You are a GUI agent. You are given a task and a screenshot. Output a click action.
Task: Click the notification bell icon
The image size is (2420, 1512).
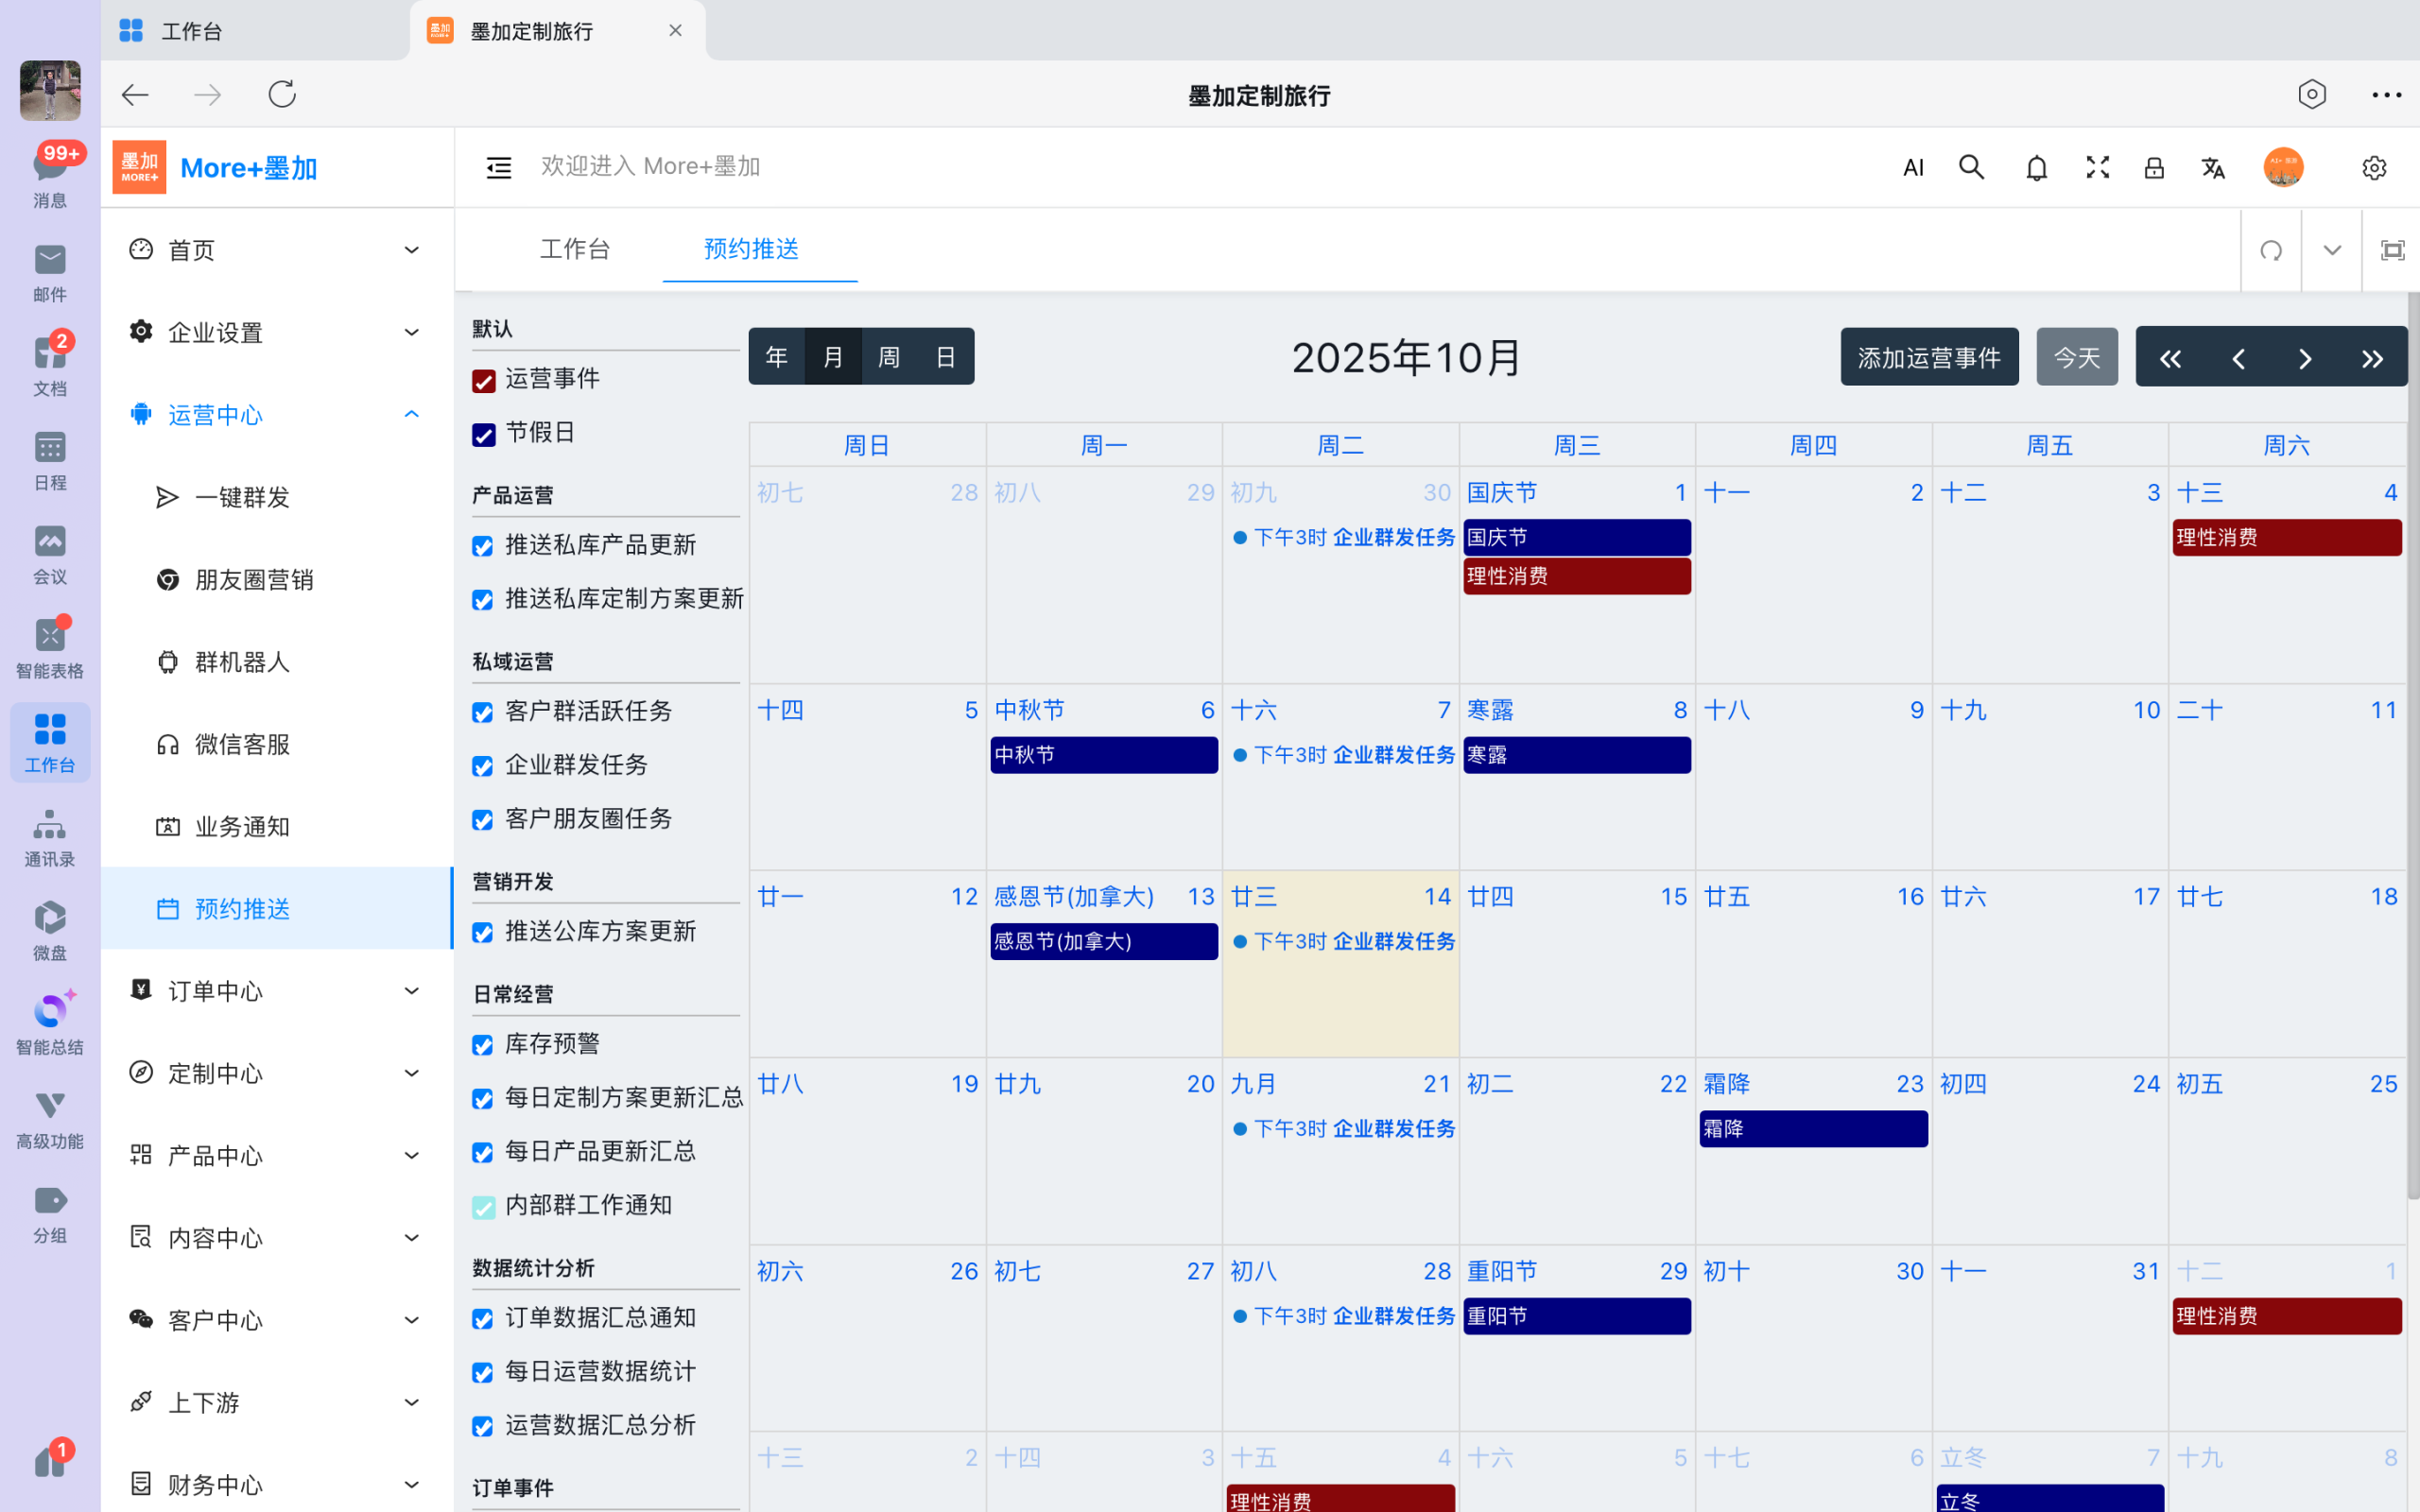tap(2036, 168)
